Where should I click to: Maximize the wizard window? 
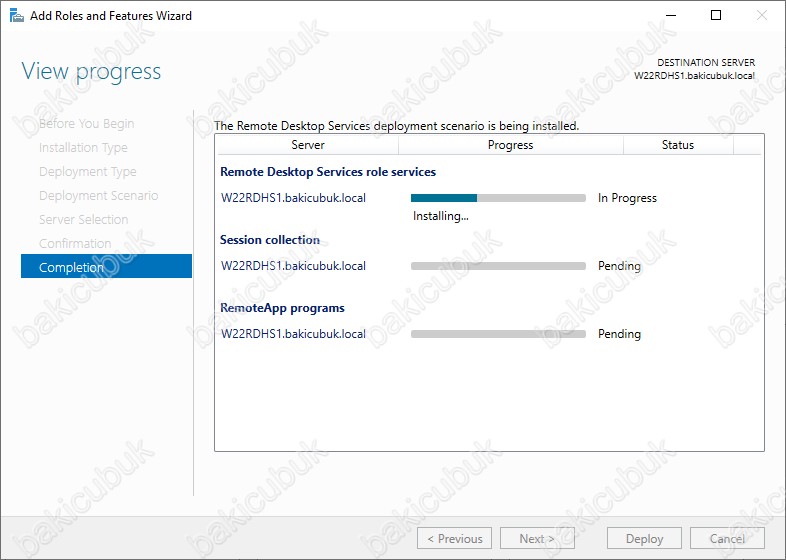pyautogui.click(x=716, y=16)
